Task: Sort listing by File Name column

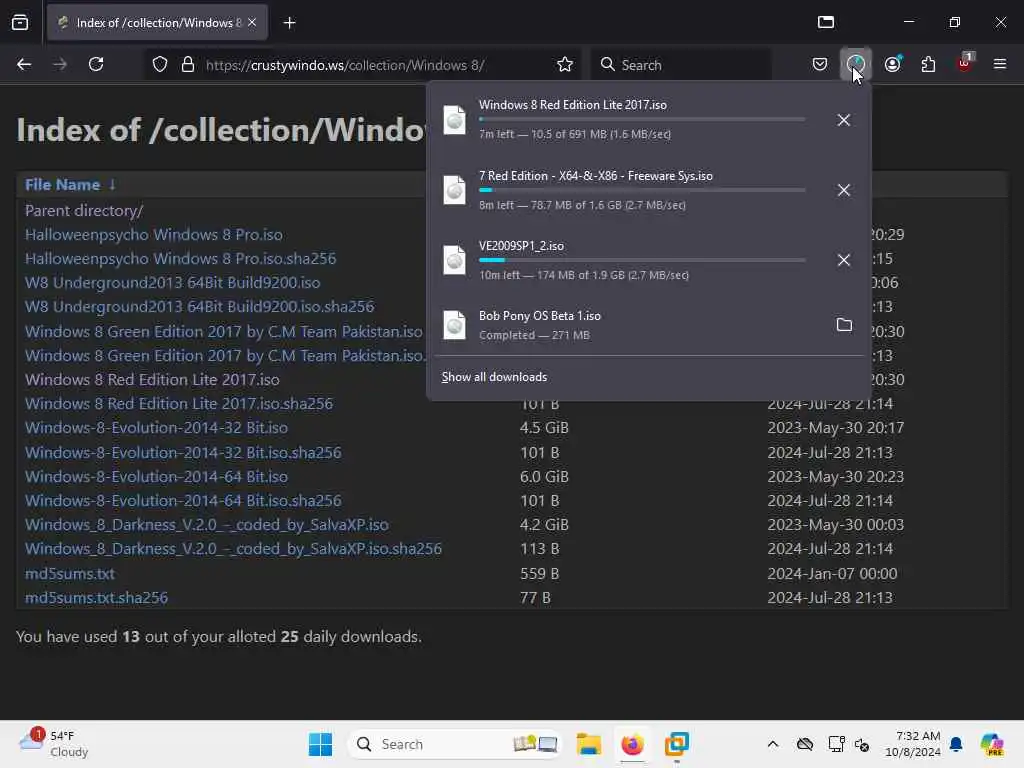Action: click(70, 185)
